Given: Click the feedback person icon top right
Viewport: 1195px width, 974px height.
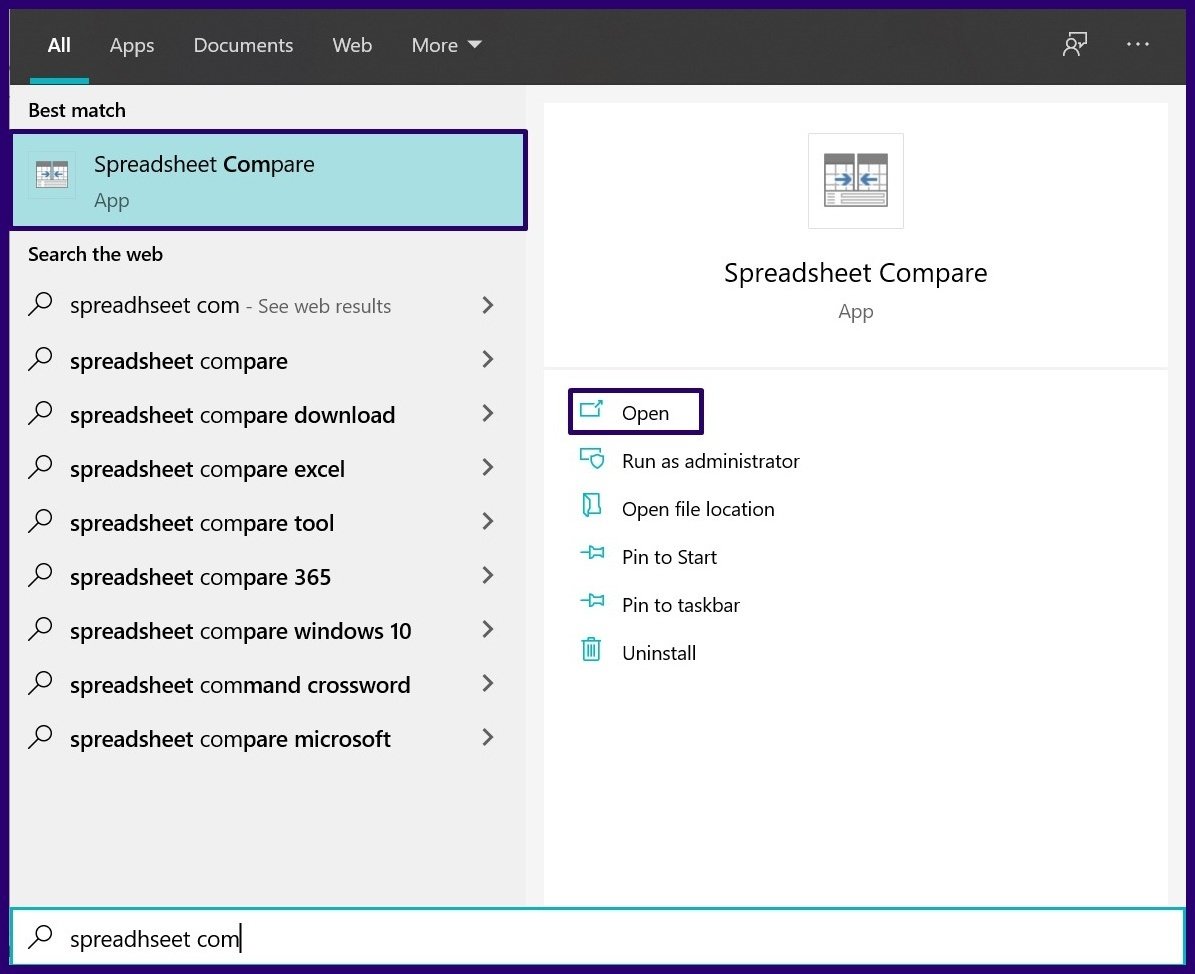Looking at the screenshot, I should point(1074,45).
